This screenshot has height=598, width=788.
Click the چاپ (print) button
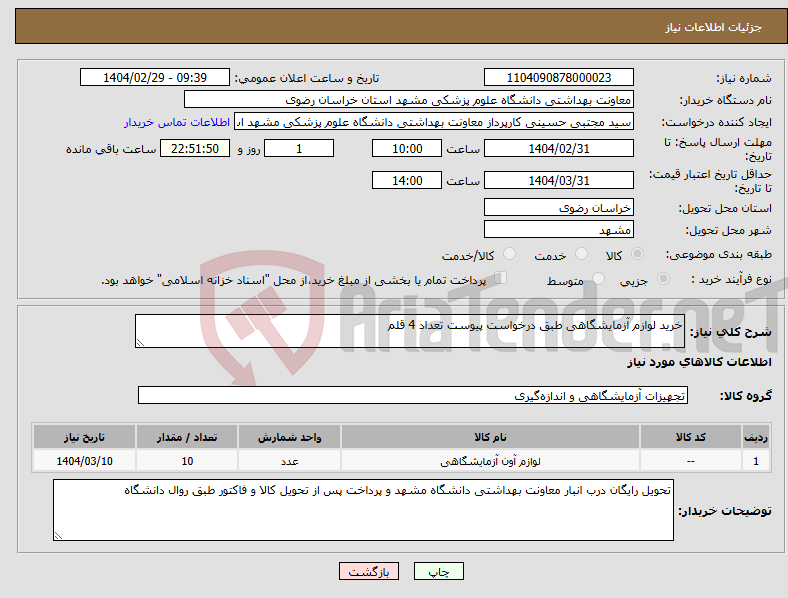[438, 571]
